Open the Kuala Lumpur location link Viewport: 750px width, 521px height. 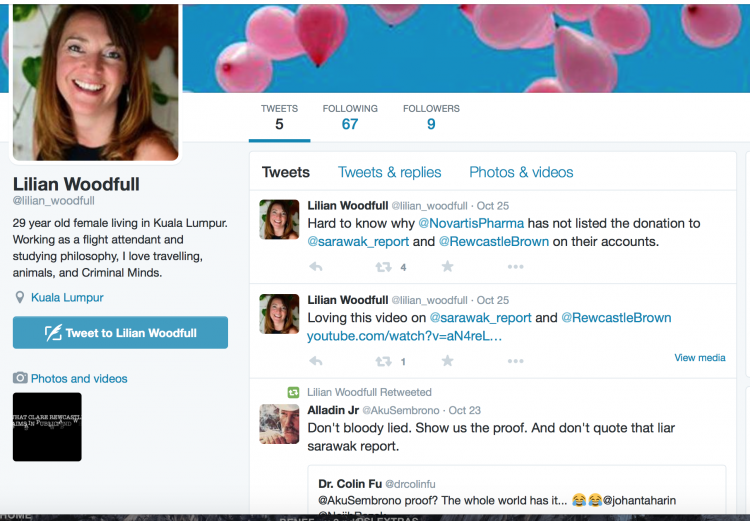[x=67, y=298]
